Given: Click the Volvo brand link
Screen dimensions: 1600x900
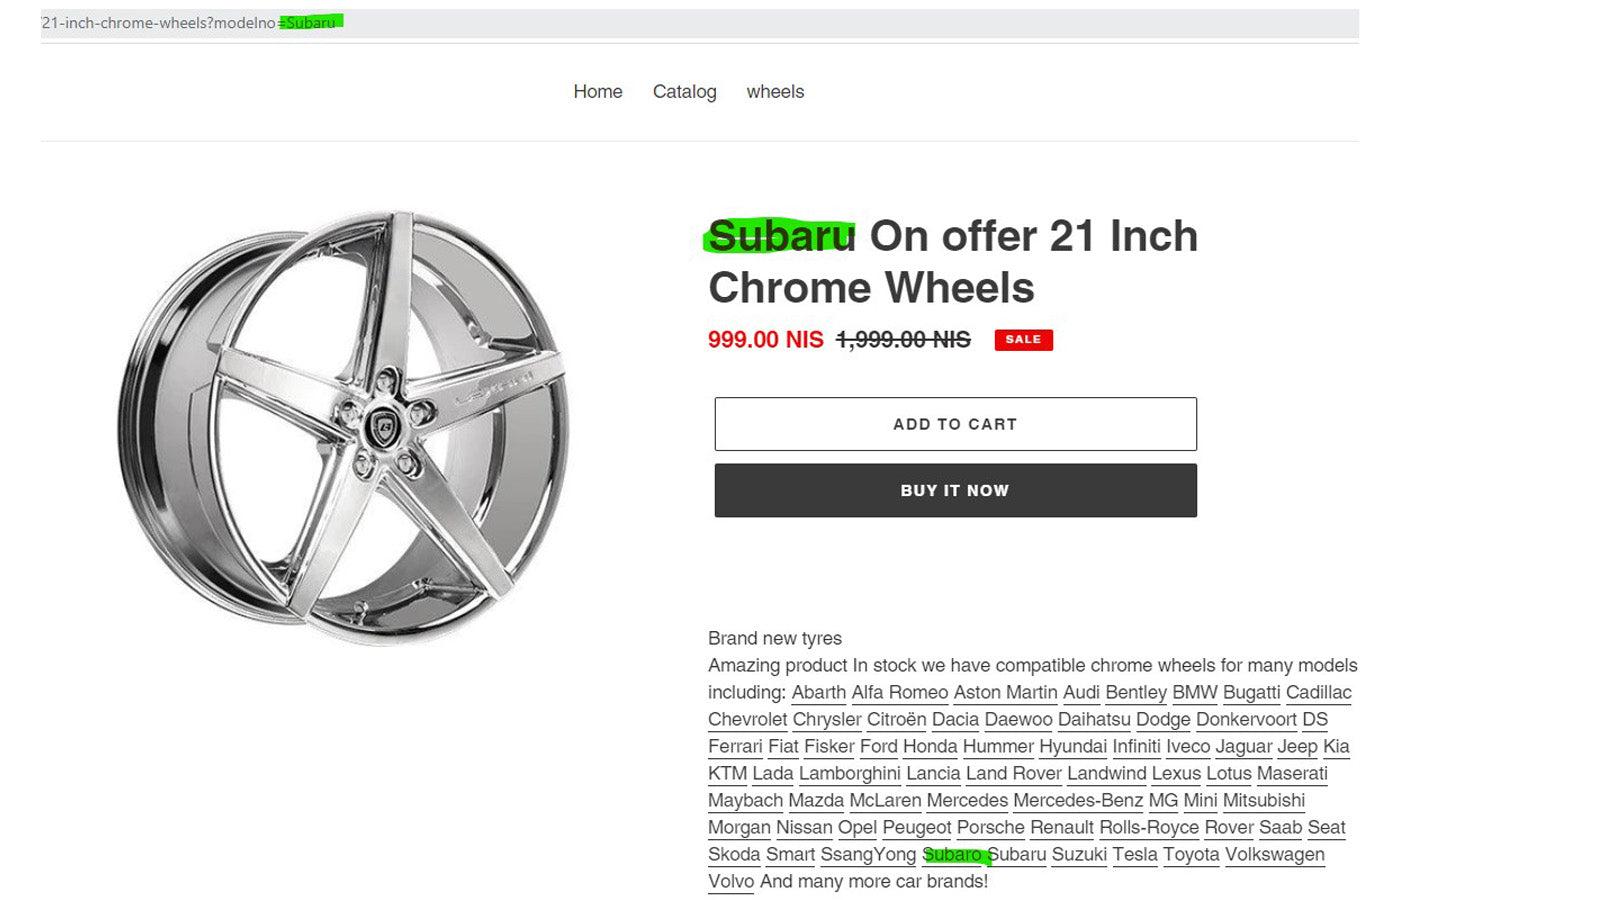Looking at the screenshot, I should 731,882.
